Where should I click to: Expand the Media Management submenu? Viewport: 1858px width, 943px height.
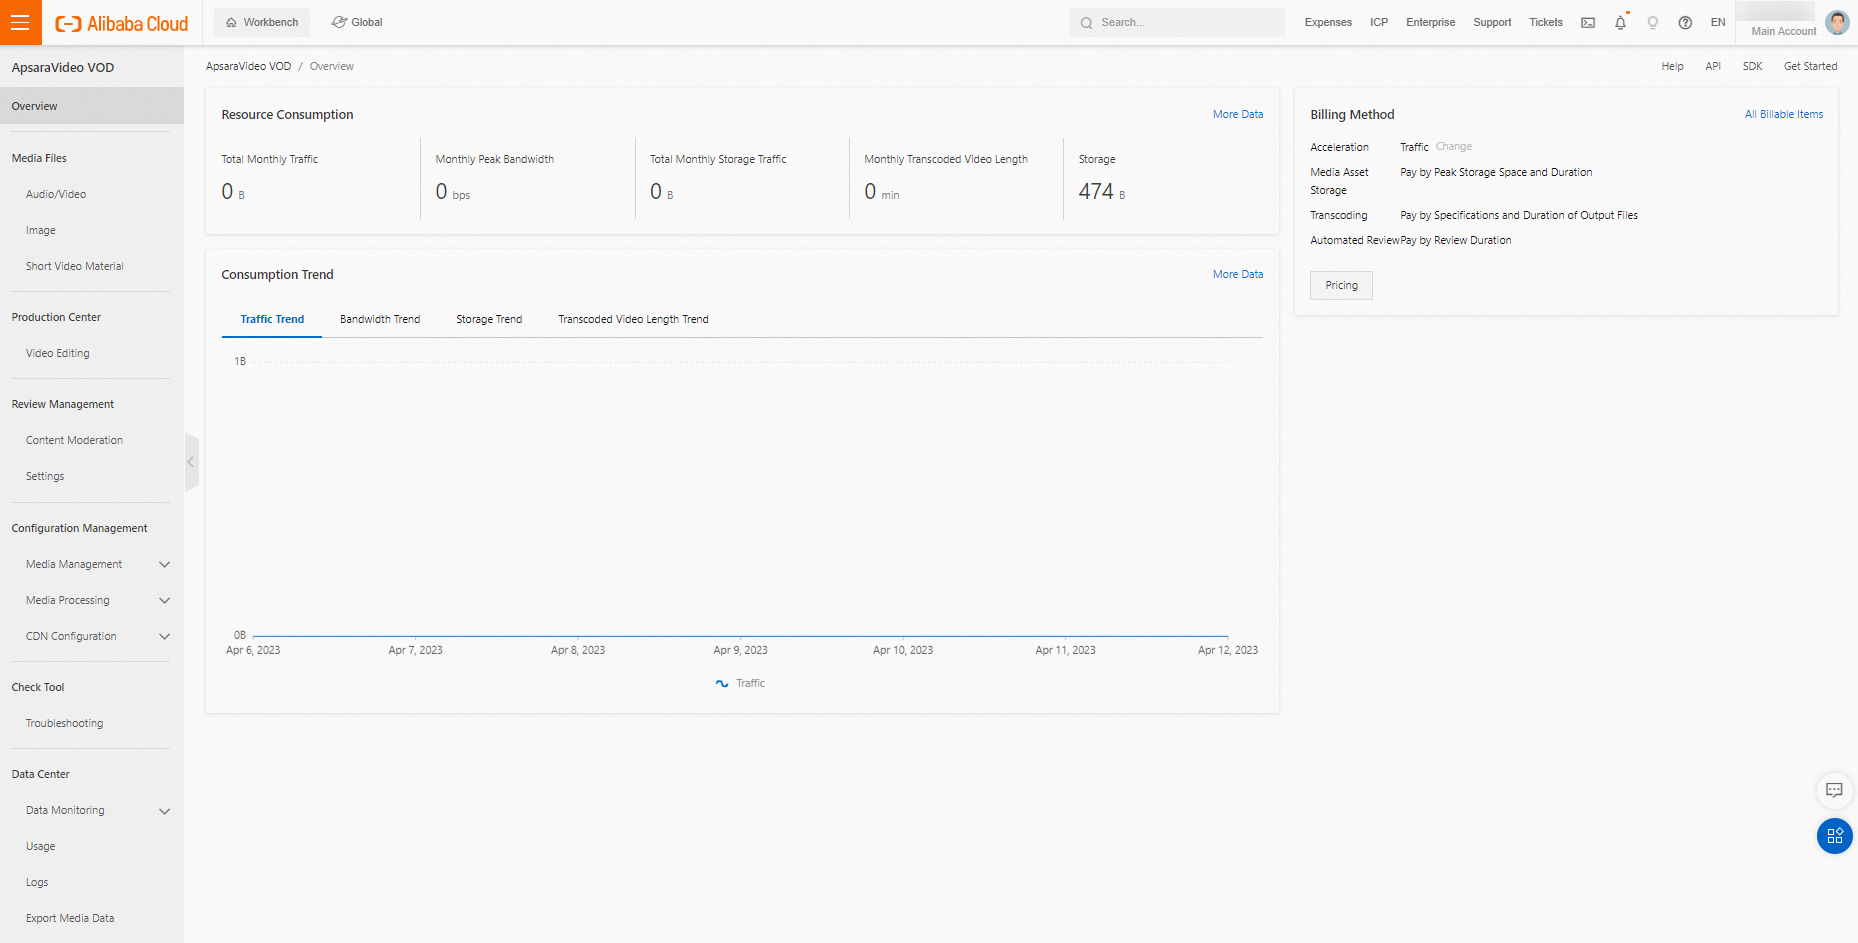[165, 565]
